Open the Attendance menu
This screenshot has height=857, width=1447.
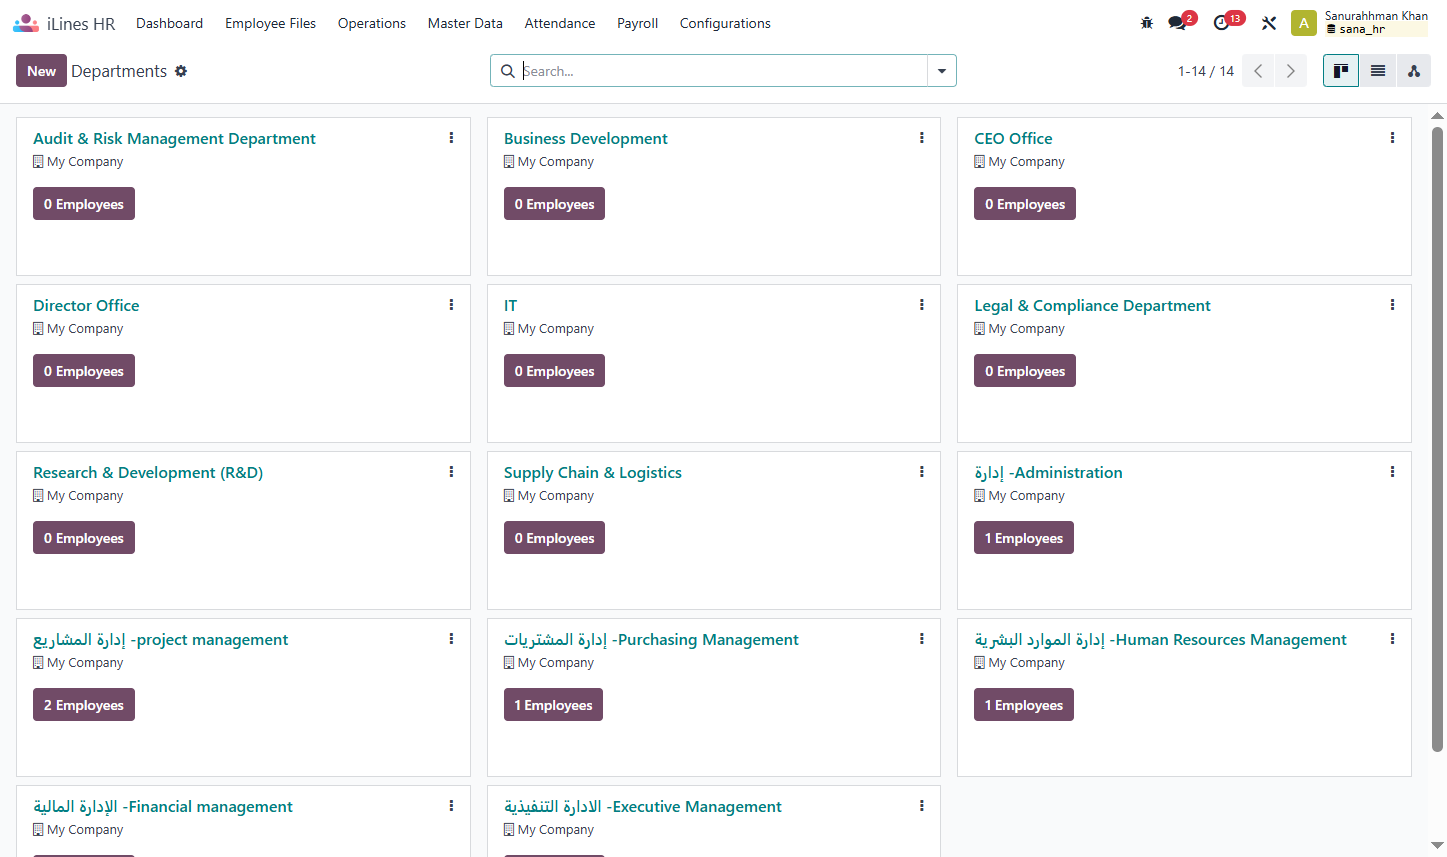pyautogui.click(x=560, y=23)
